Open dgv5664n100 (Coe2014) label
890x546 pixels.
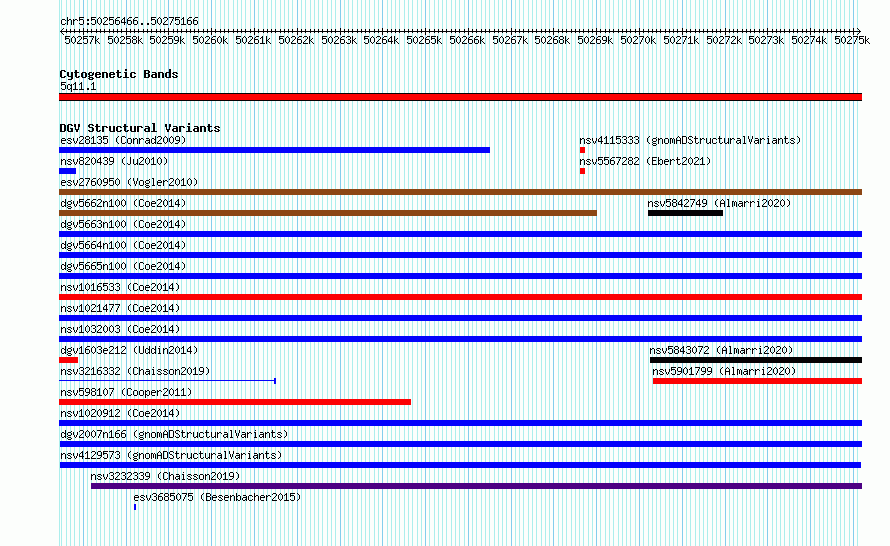coord(123,245)
